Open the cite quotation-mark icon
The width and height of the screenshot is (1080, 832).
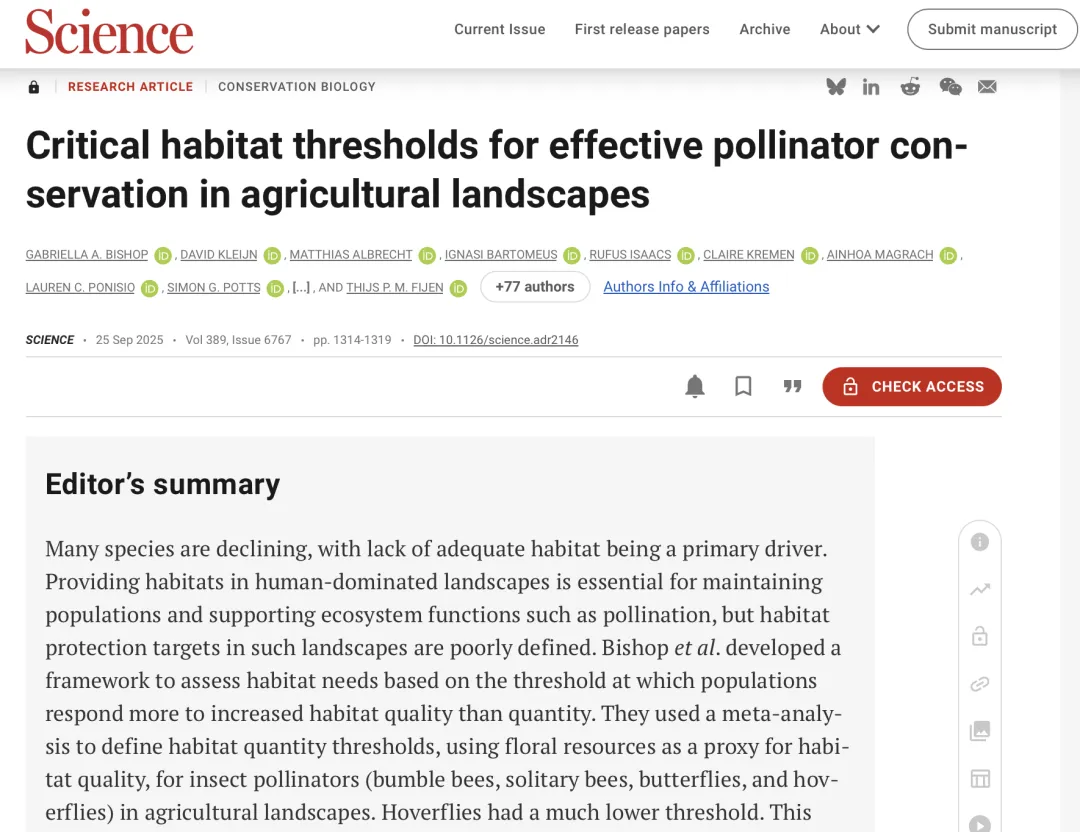[x=792, y=387]
